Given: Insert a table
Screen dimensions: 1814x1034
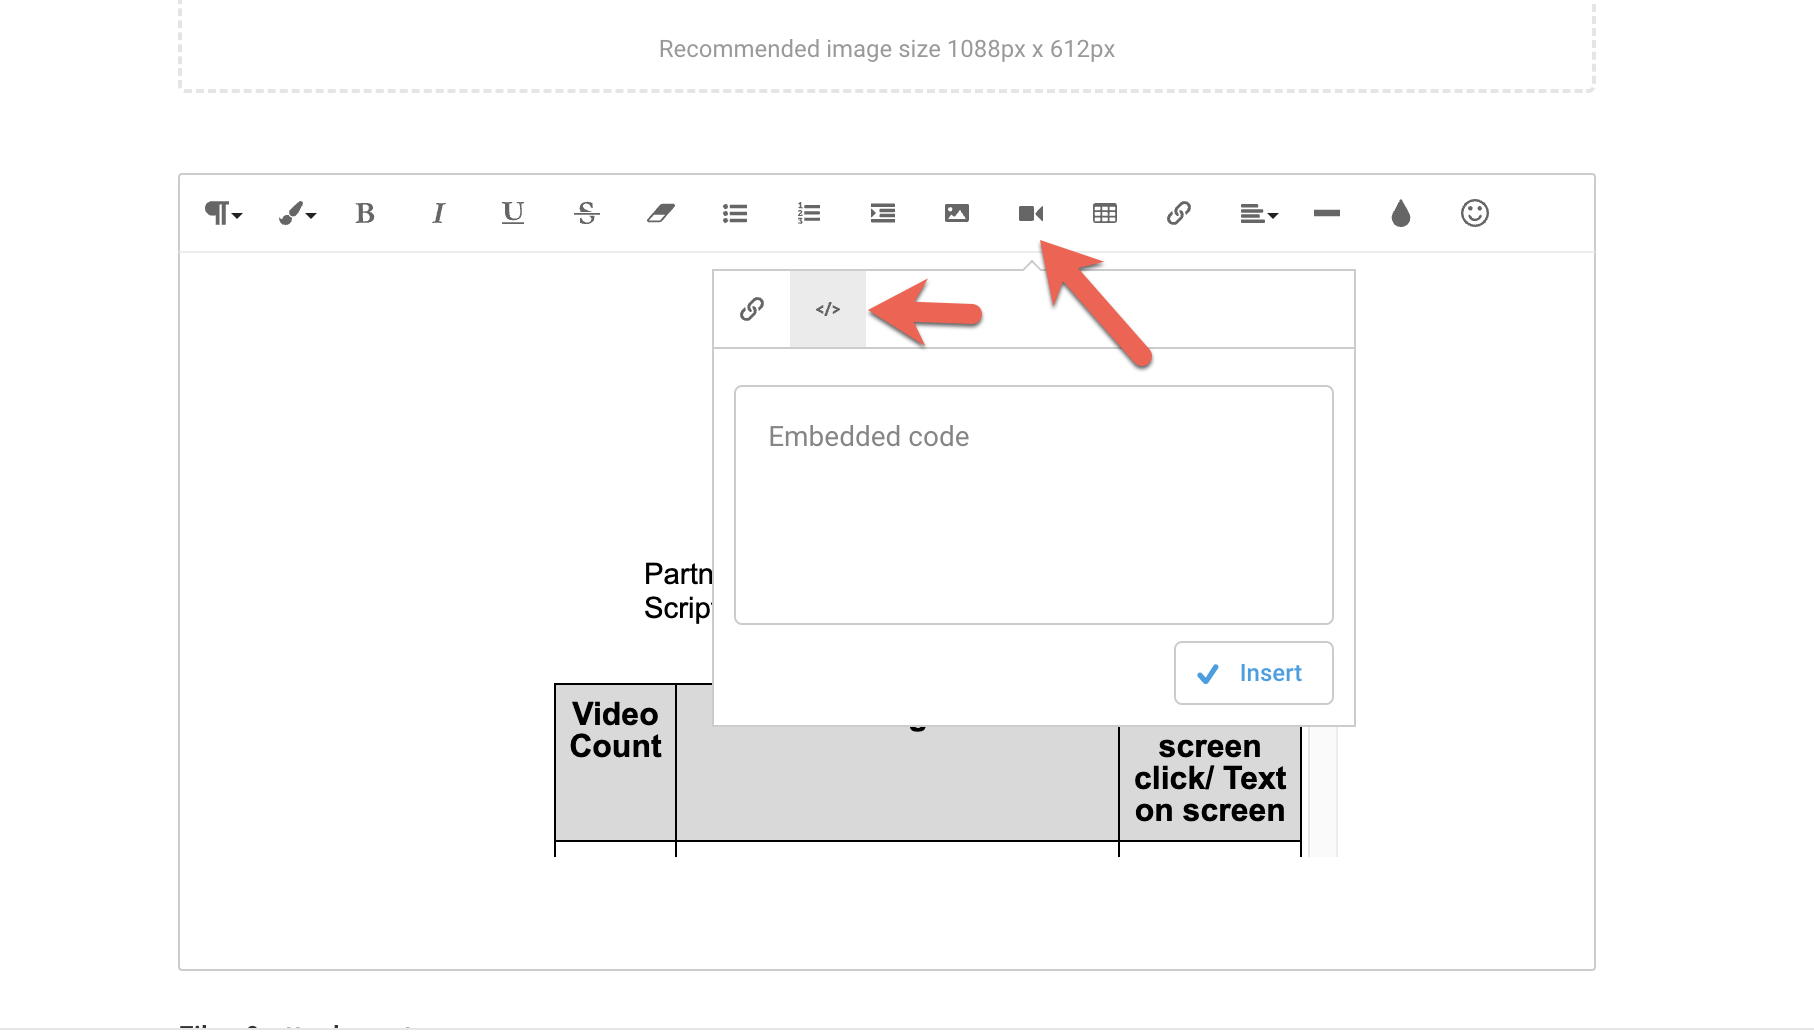Looking at the screenshot, I should (1104, 213).
